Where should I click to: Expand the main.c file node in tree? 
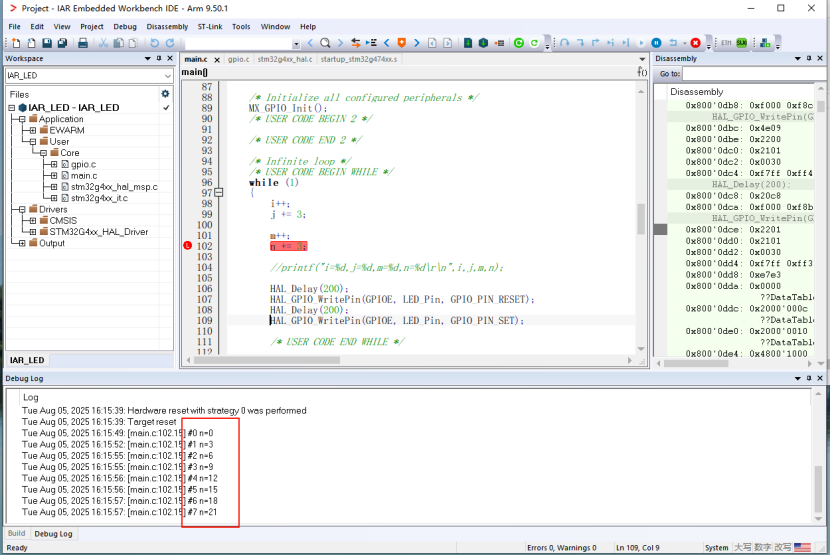(x=54, y=175)
